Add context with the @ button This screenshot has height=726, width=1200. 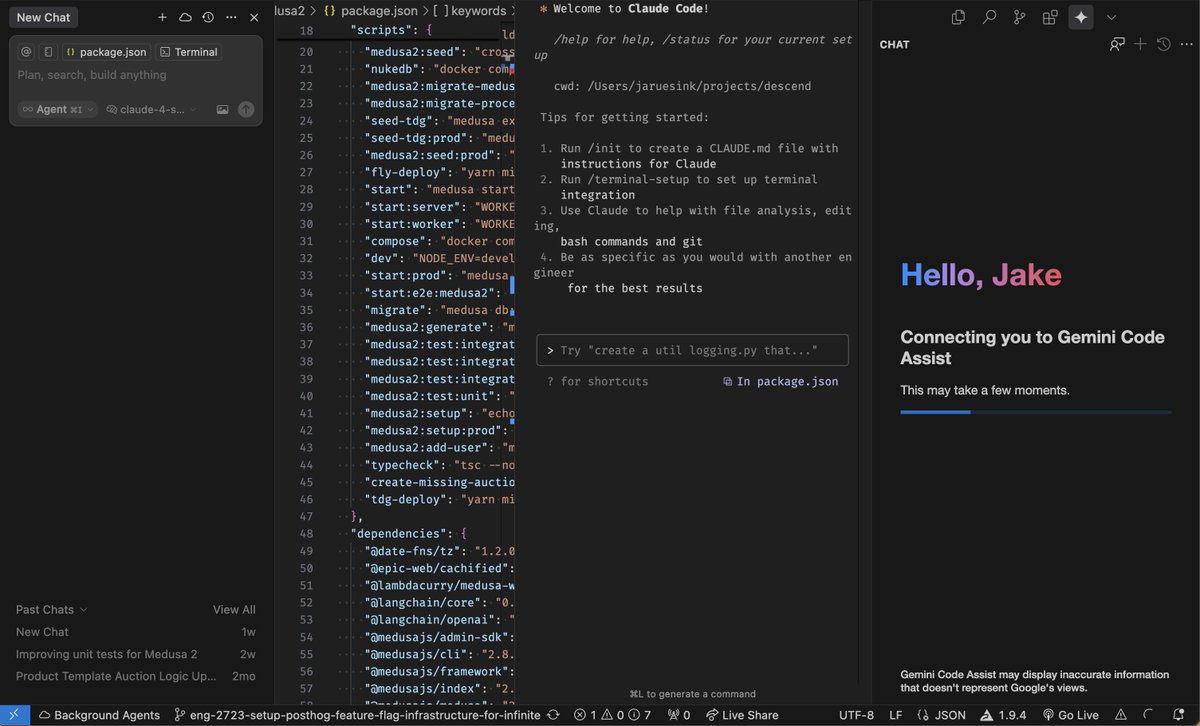coord(26,52)
